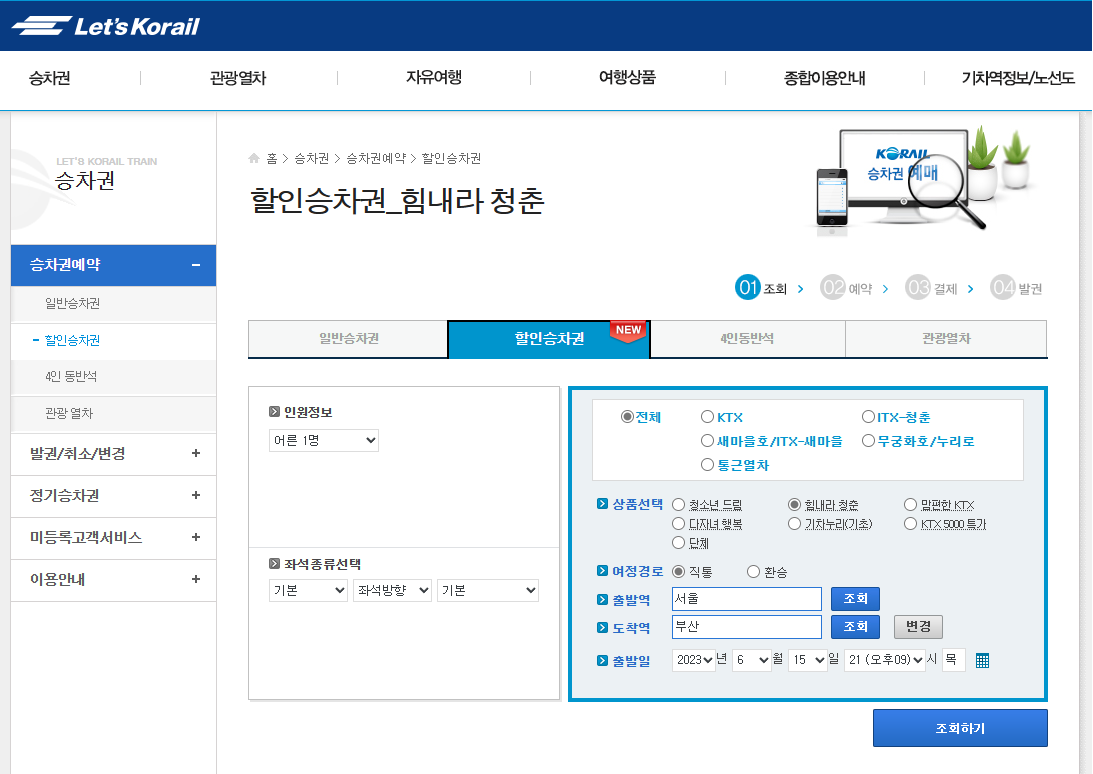This screenshot has height=774, width=1093.
Task: Click the 04 발권 progress step icon
Action: 1004,286
